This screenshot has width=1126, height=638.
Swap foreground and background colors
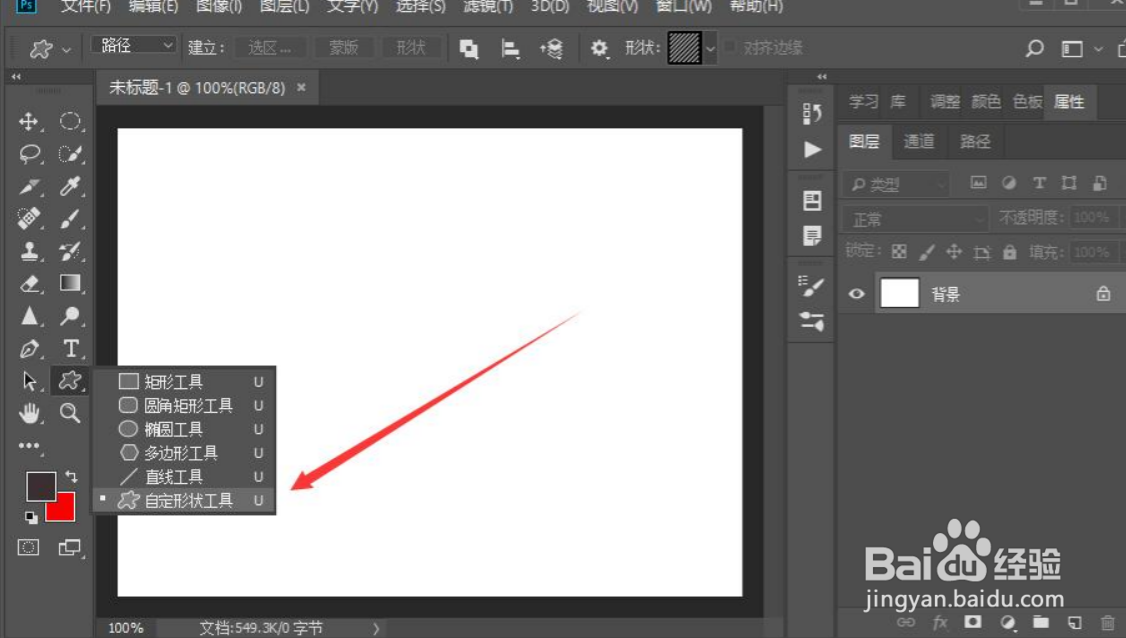(x=71, y=476)
